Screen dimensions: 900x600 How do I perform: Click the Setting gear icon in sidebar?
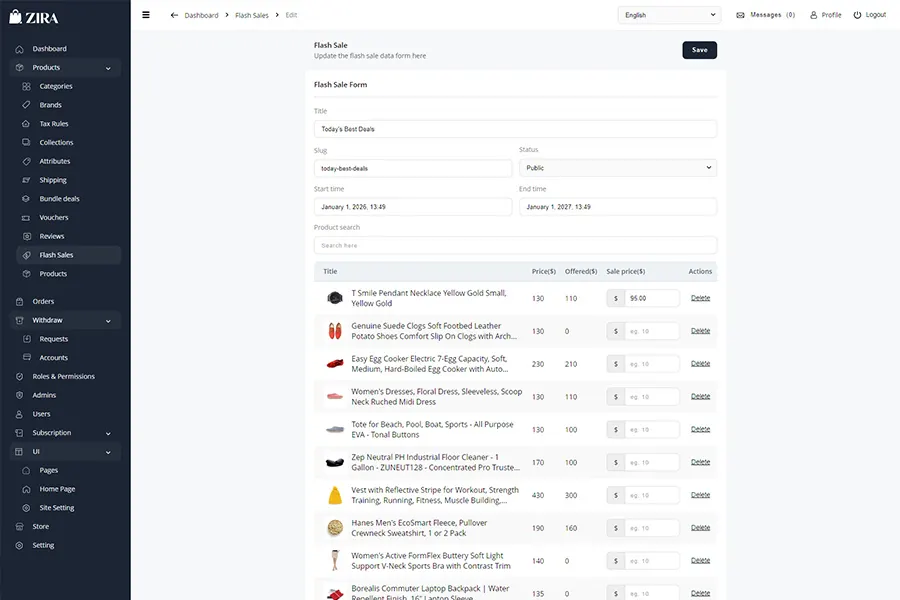point(20,545)
